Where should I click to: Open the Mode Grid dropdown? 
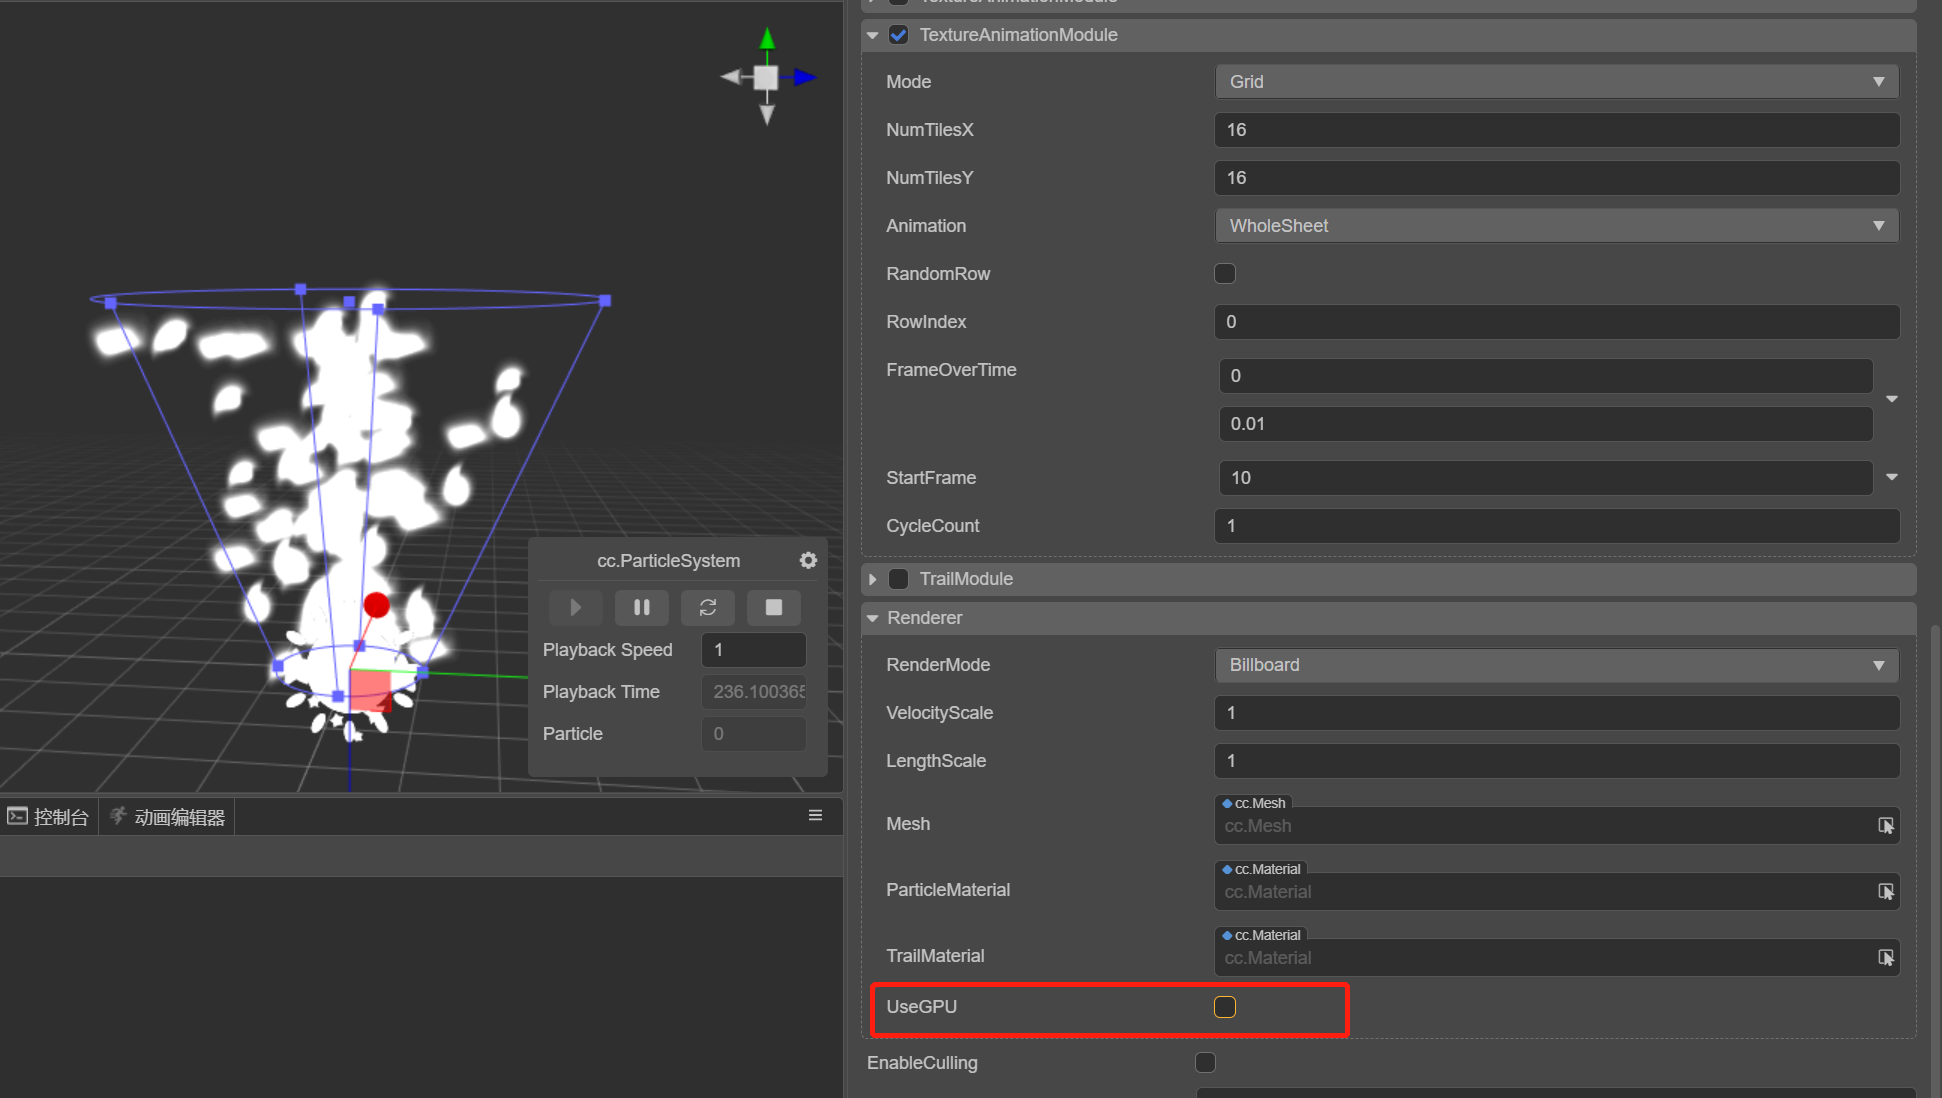click(1556, 82)
